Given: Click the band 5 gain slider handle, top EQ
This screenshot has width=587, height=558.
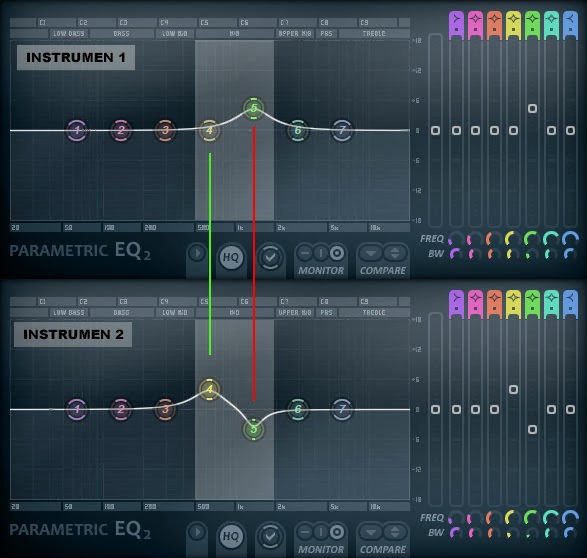Looking at the screenshot, I should [532, 109].
